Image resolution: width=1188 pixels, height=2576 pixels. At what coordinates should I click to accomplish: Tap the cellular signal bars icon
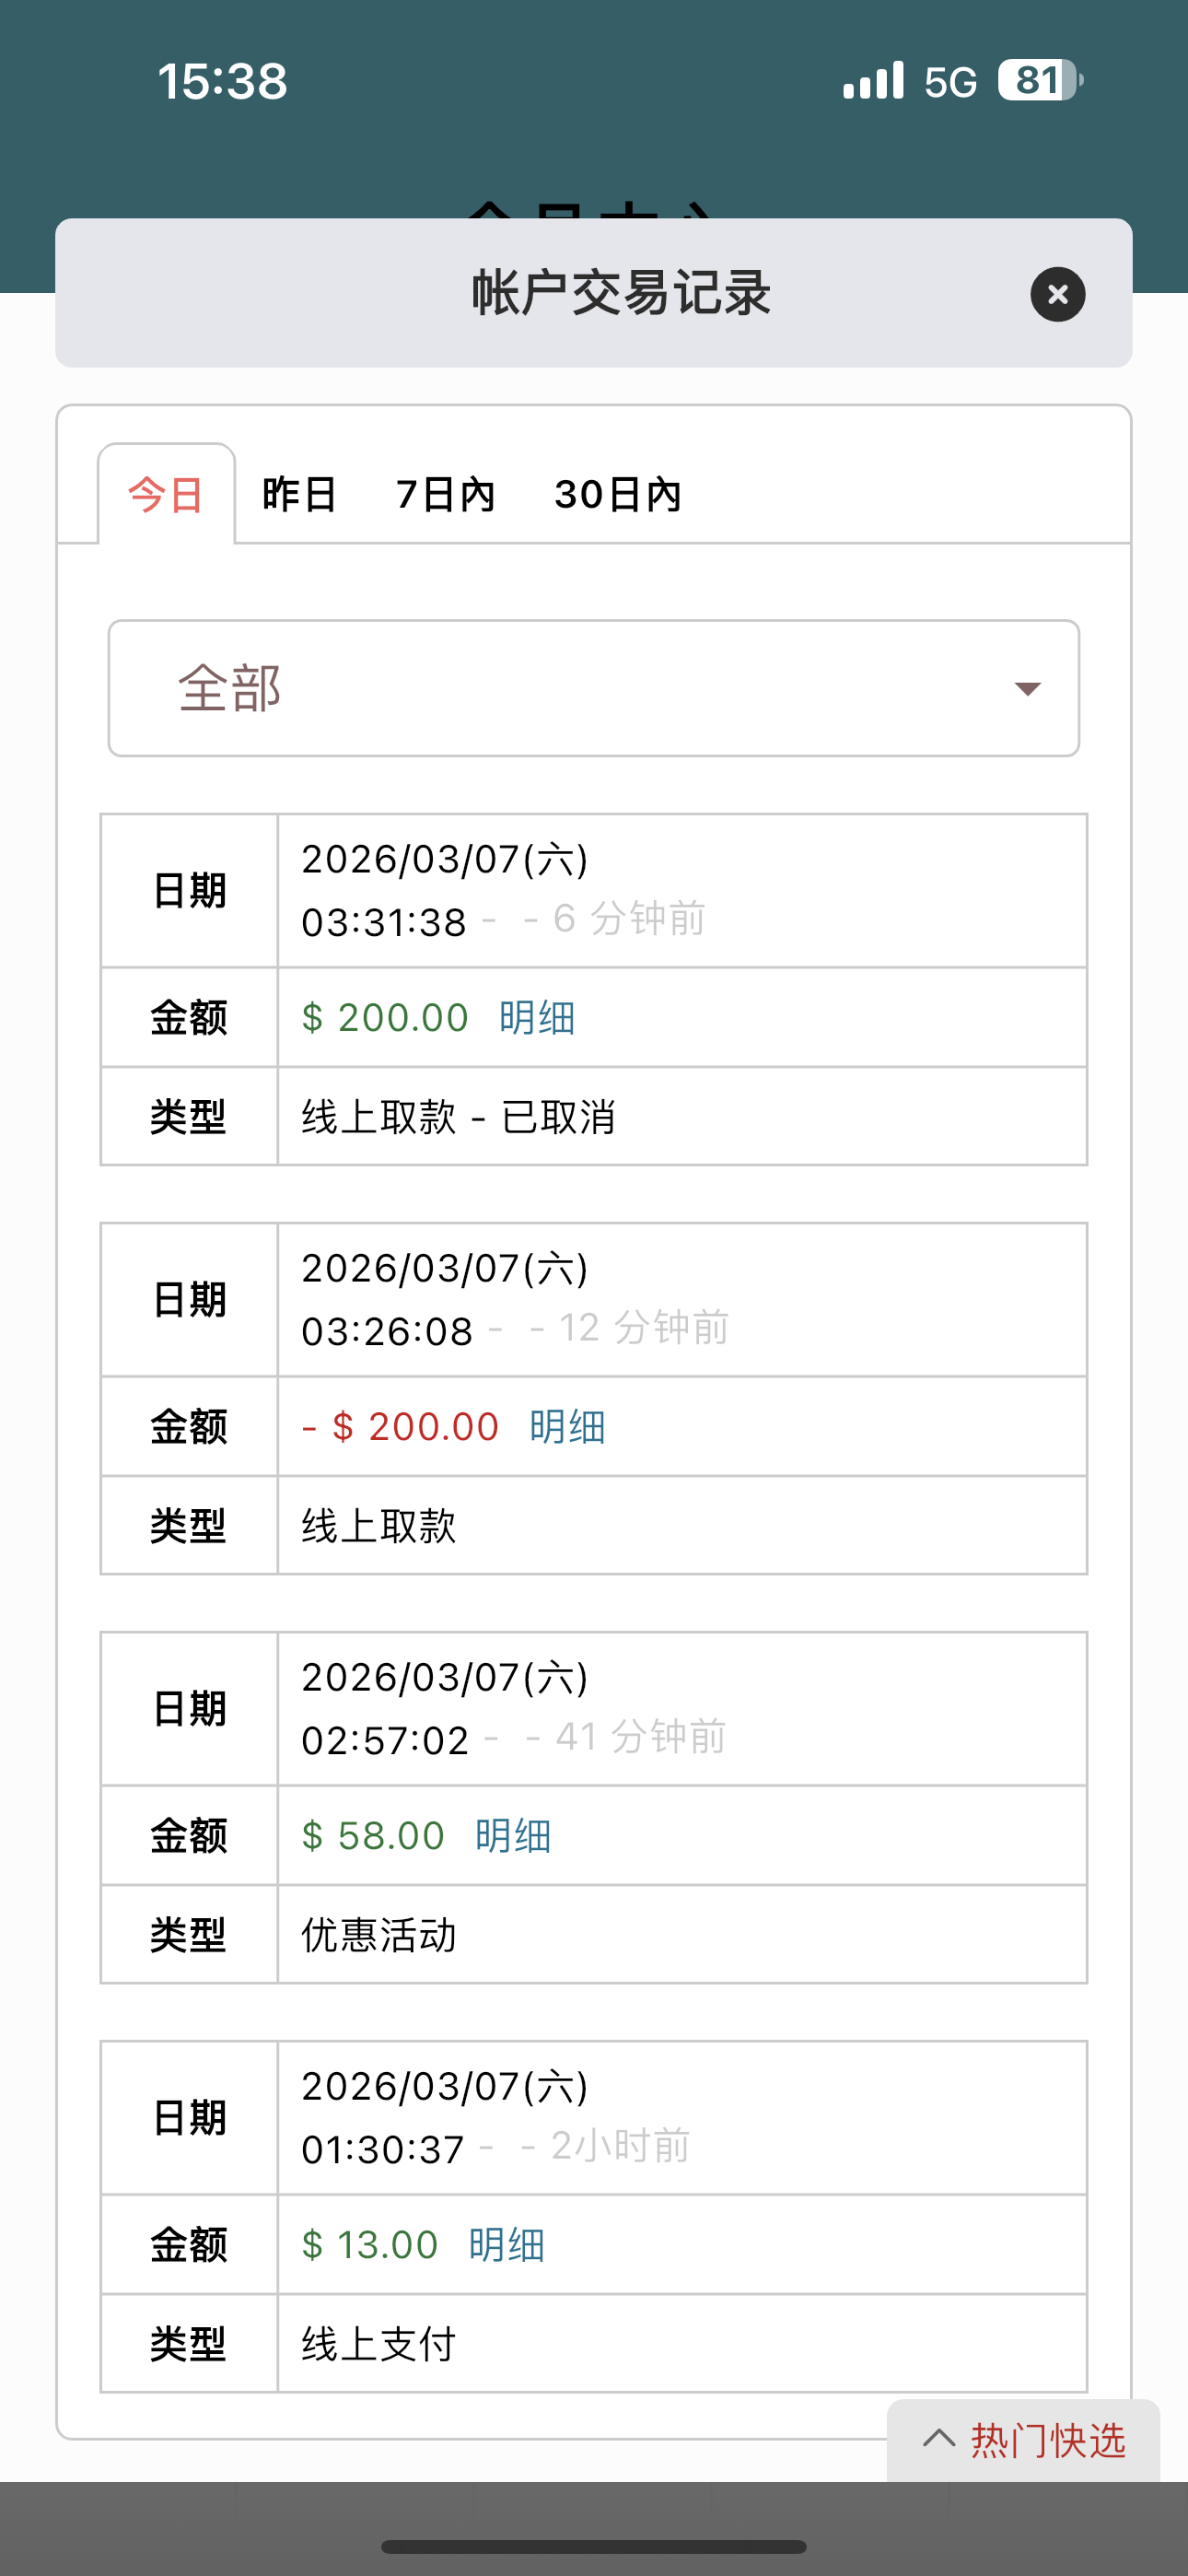[x=873, y=80]
